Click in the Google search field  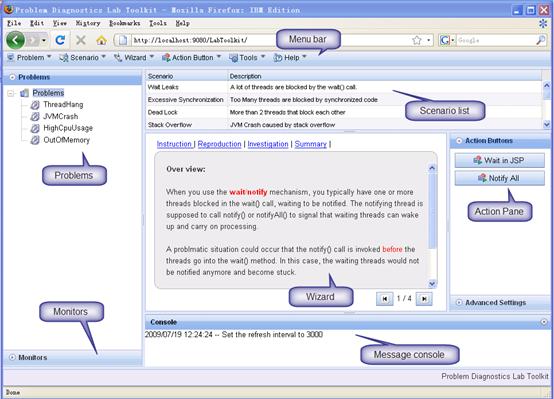click(495, 40)
